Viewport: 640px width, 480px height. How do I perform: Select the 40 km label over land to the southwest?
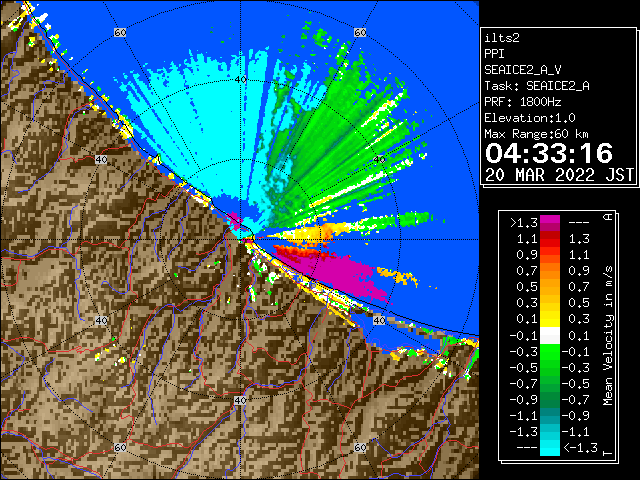[101, 320]
